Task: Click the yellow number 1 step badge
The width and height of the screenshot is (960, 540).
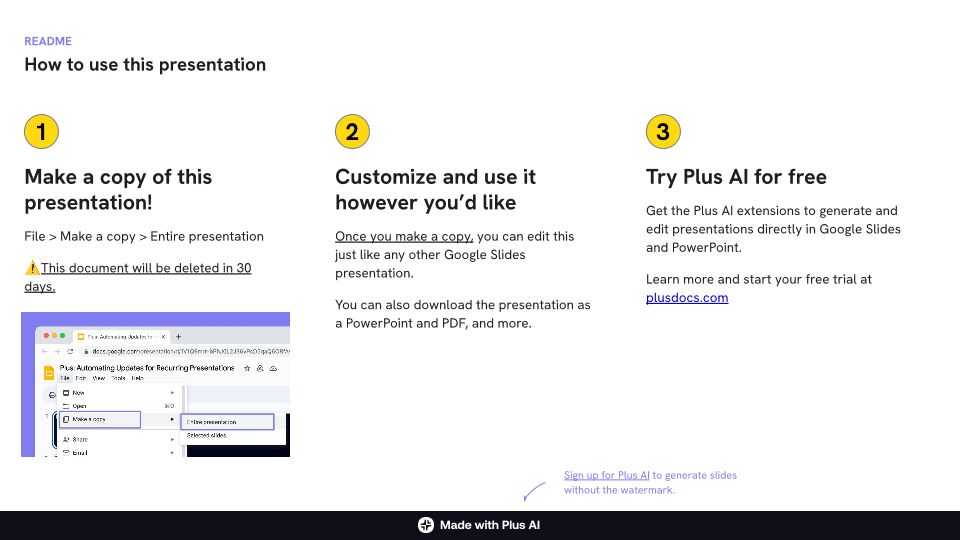Action: point(41,132)
